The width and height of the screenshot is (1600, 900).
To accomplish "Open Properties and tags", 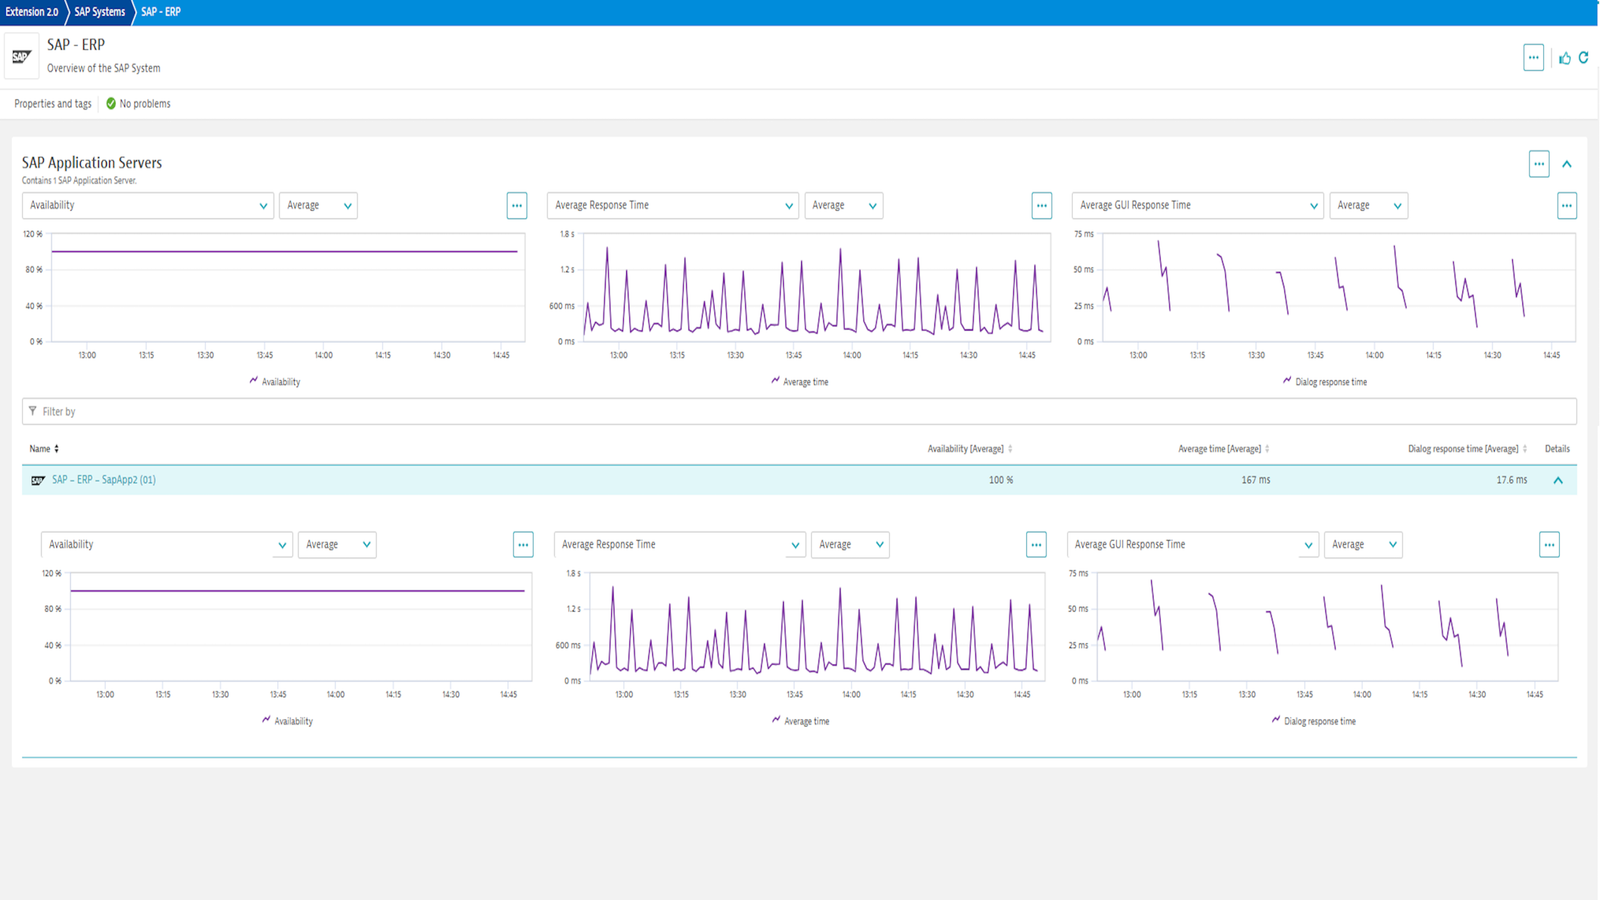I will click(x=53, y=104).
